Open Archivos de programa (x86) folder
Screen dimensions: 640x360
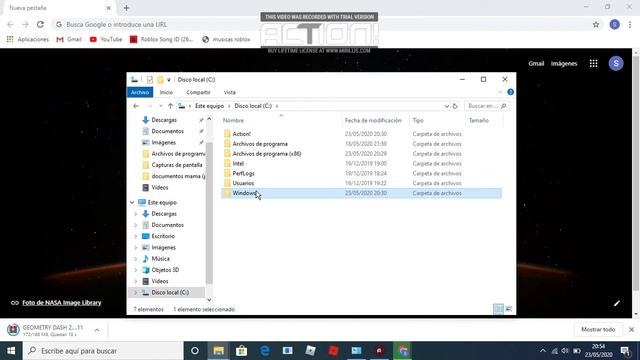click(267, 153)
